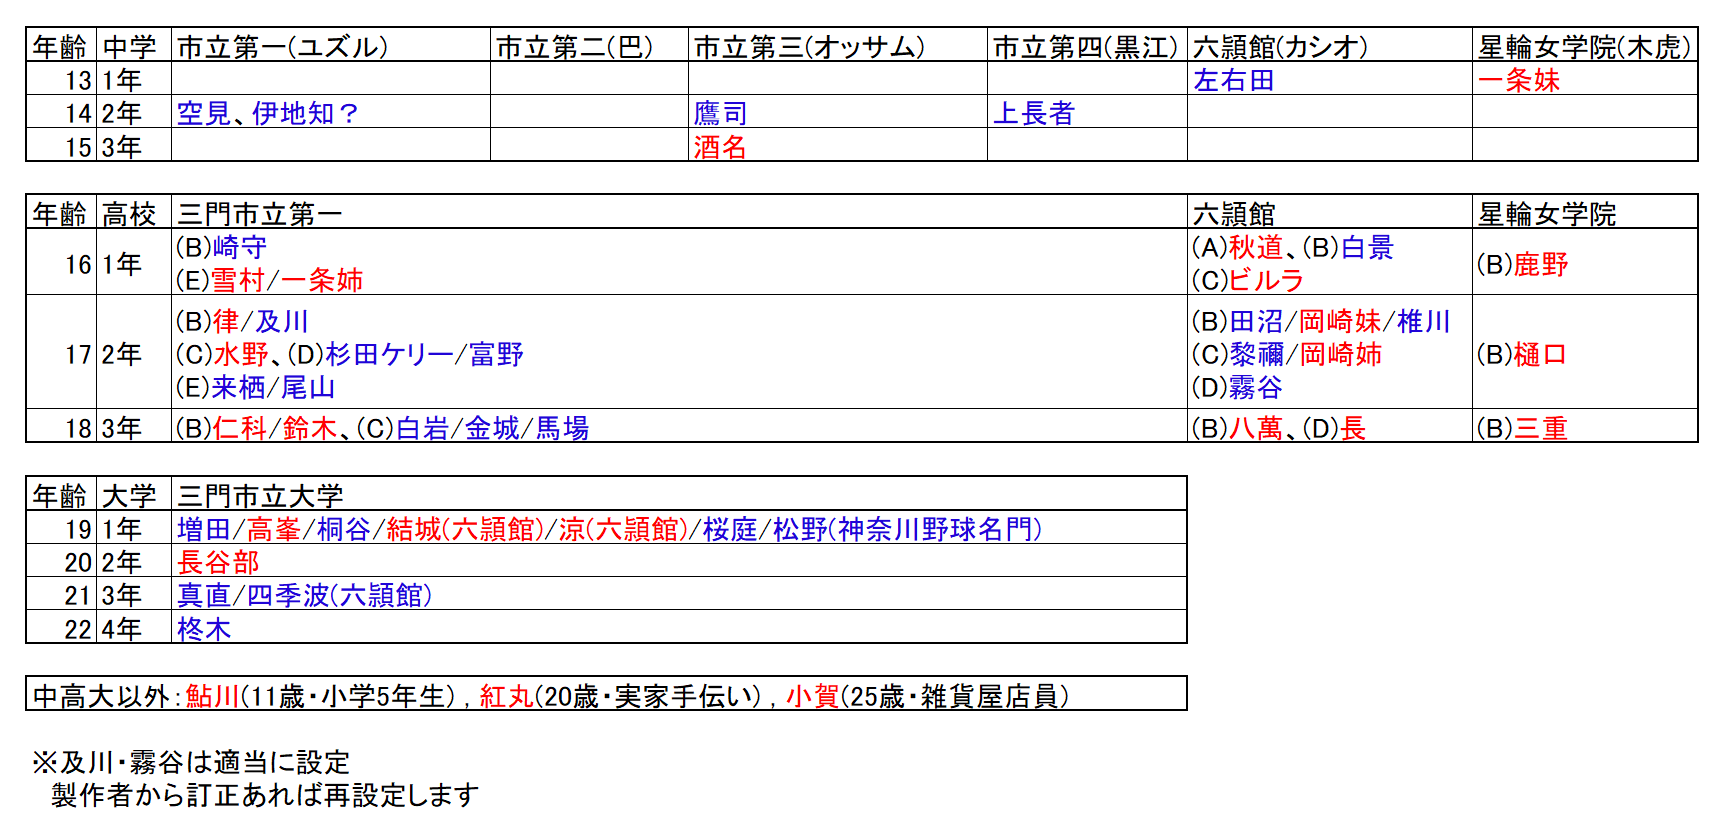This screenshot has width=1726, height=830.
Task: Click the age cell 19
Action: (x=62, y=527)
